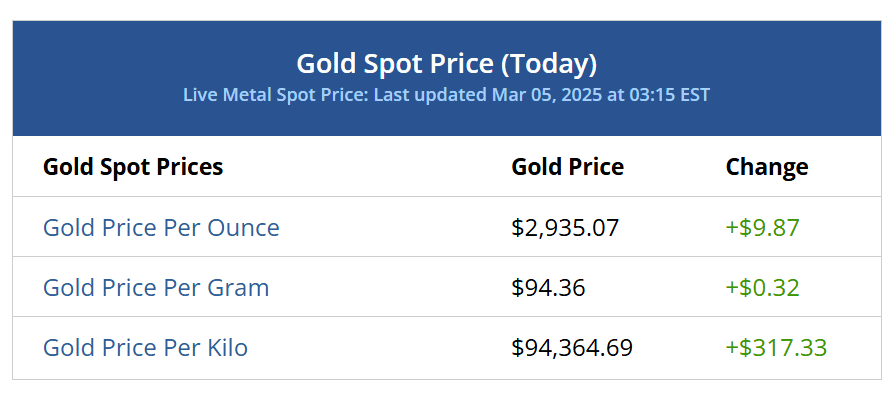Select the $94,364.69 per kilo price

point(572,347)
